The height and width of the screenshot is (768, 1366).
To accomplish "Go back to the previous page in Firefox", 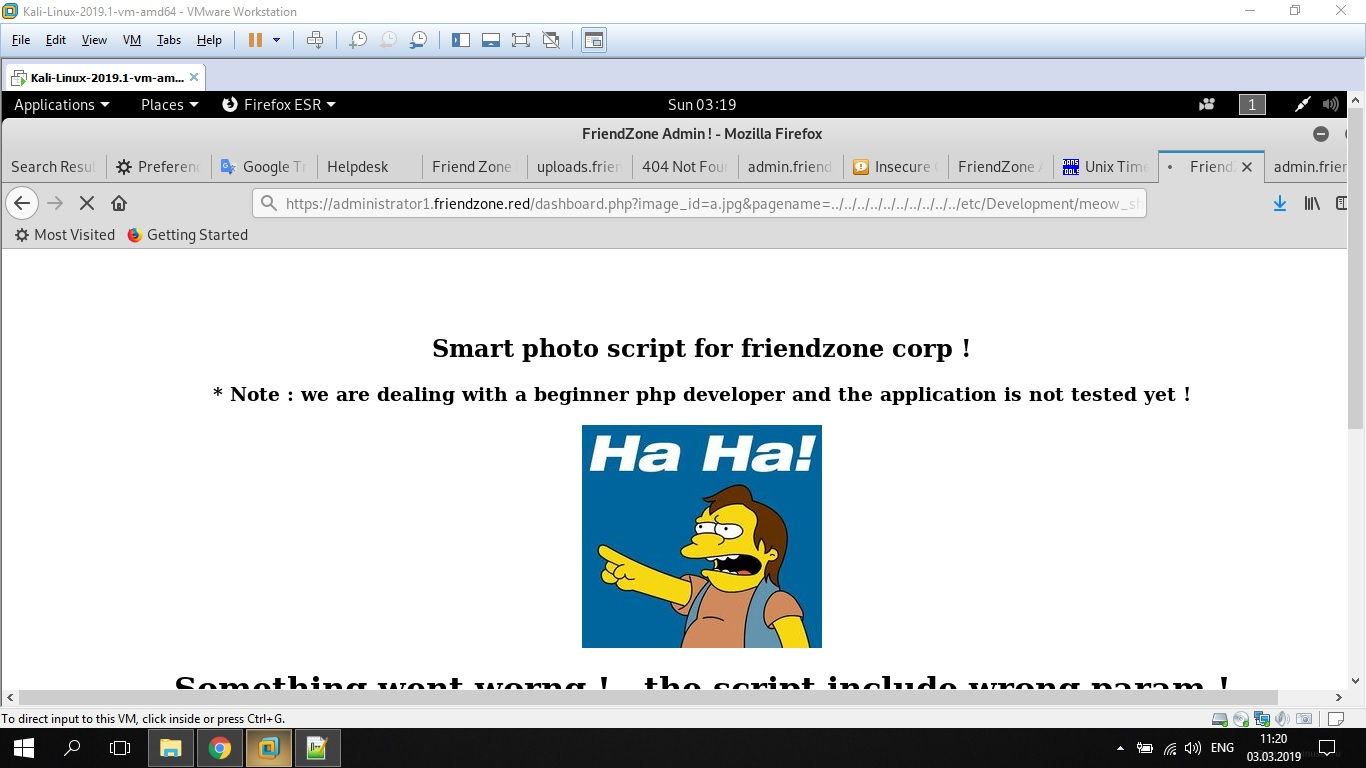I will tap(22, 203).
